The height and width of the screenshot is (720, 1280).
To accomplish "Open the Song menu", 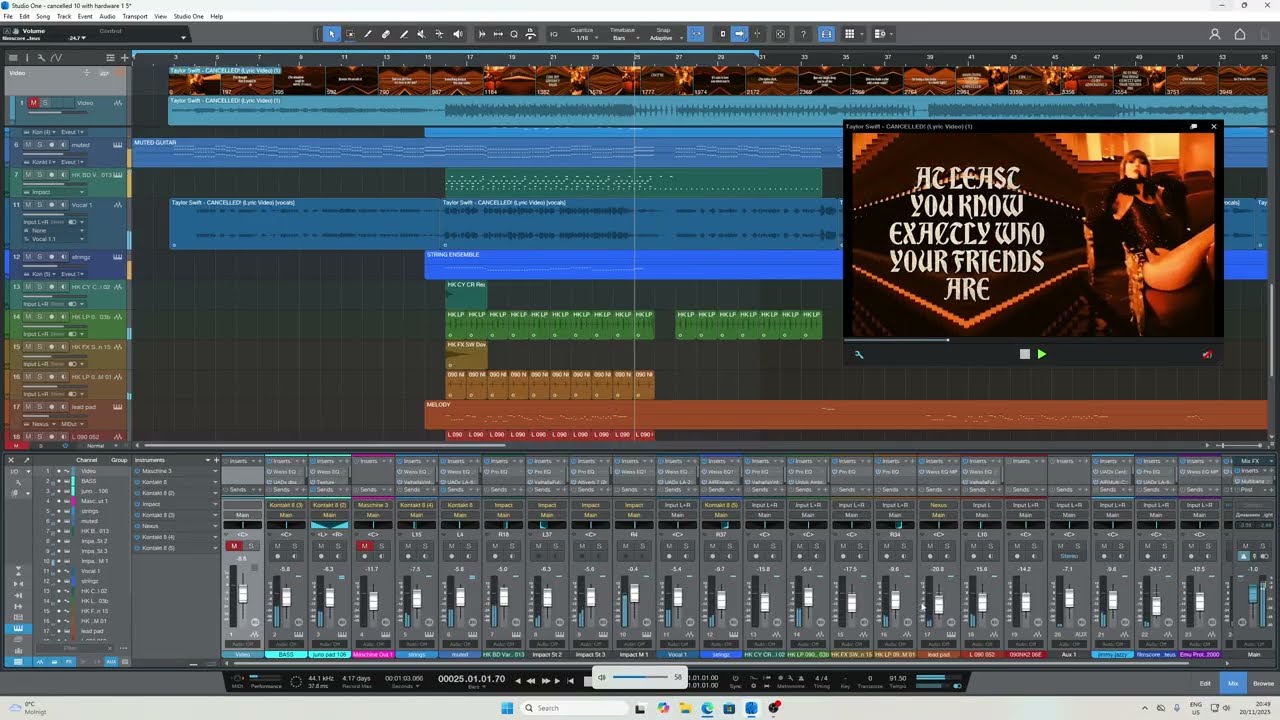I will tap(43, 16).
